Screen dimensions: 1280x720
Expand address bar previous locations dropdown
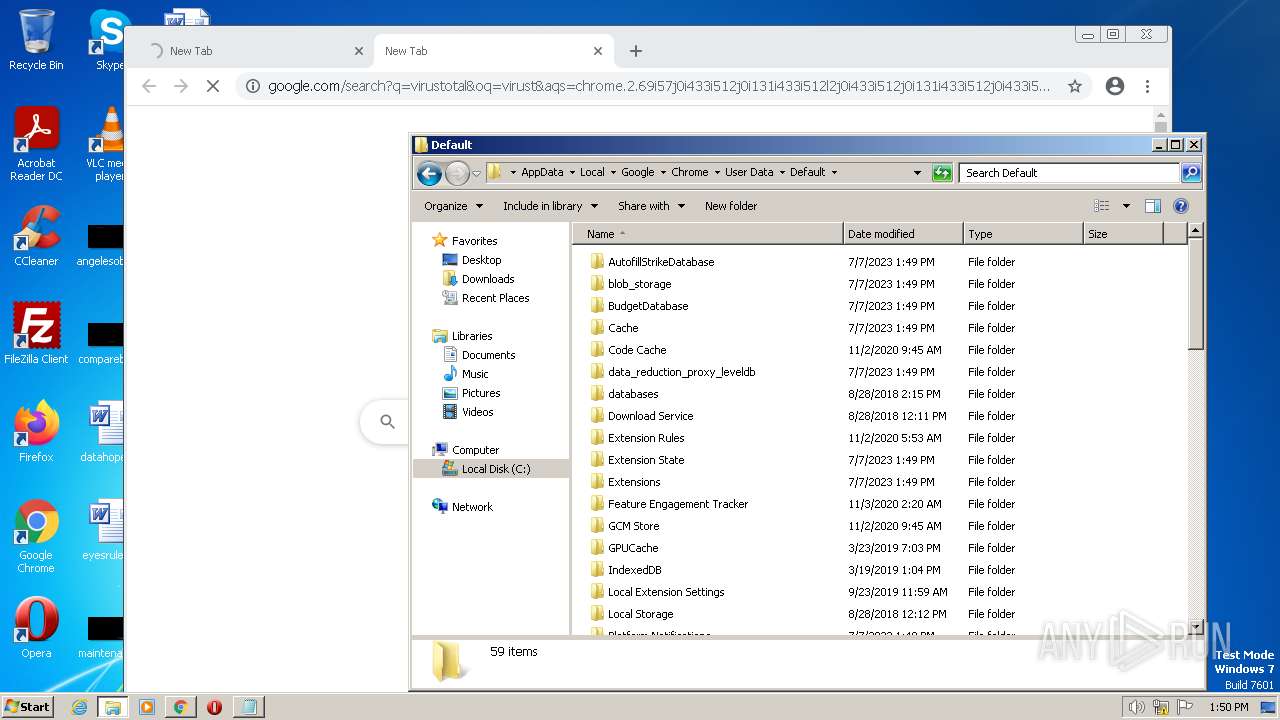point(917,173)
